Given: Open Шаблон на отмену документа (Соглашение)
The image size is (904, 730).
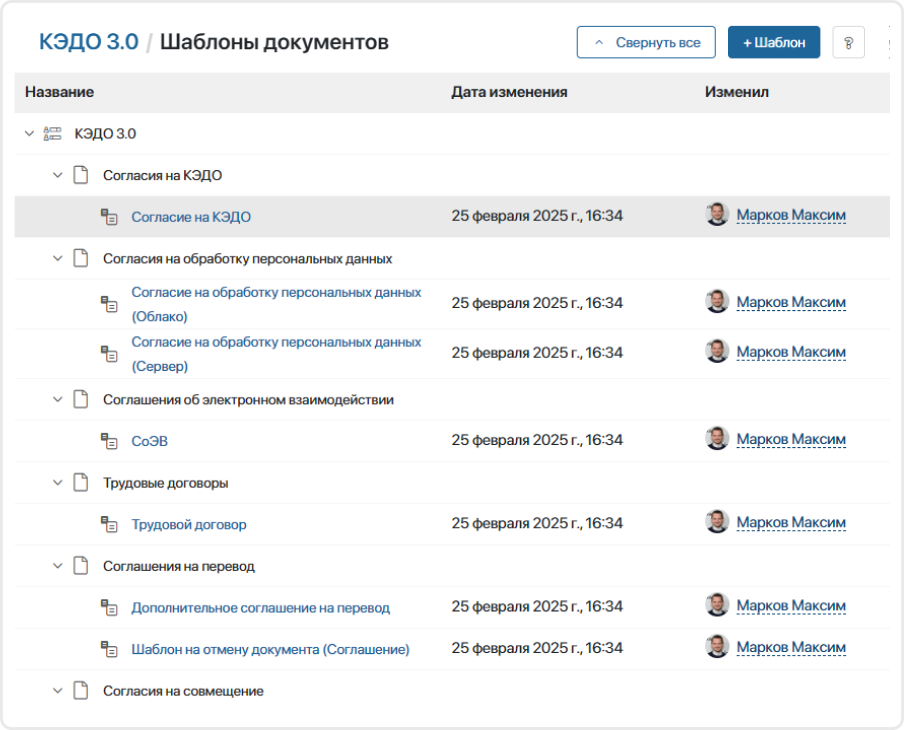Looking at the screenshot, I should click(x=270, y=649).
